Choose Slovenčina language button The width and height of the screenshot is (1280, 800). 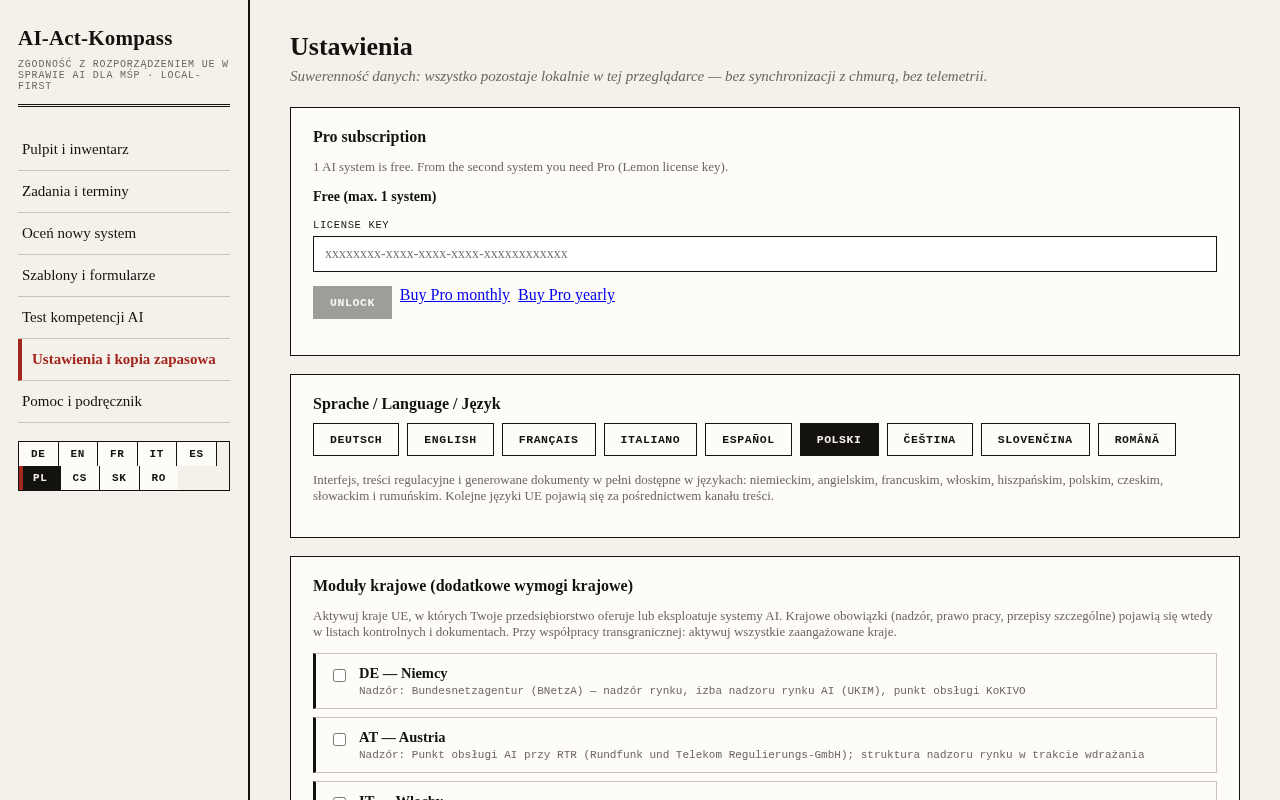tap(1035, 440)
